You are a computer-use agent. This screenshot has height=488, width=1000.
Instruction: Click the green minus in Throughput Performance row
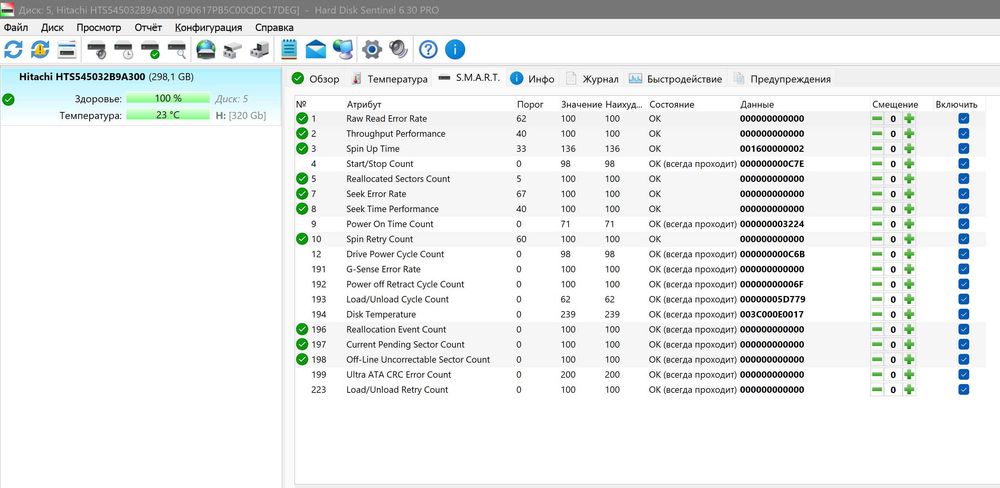(878, 134)
